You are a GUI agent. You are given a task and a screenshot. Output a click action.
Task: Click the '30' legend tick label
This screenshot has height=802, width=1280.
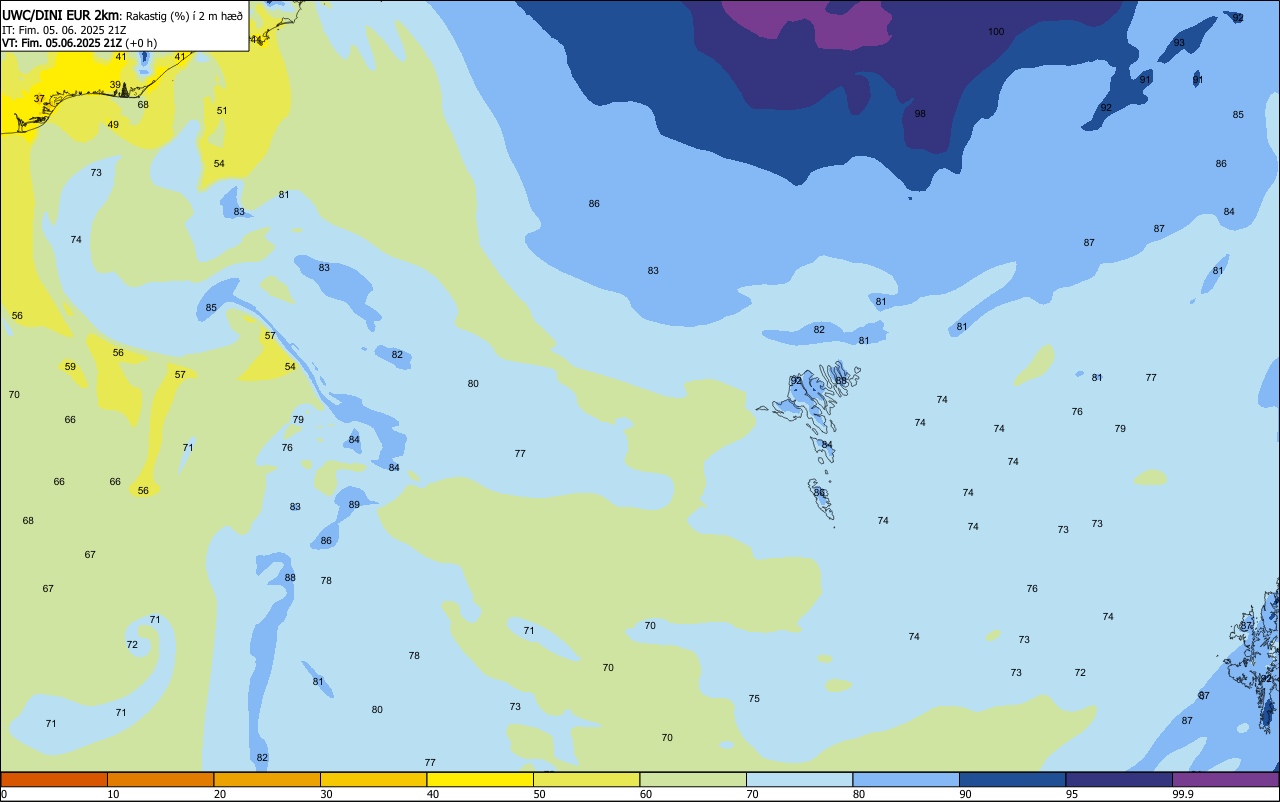click(x=326, y=794)
